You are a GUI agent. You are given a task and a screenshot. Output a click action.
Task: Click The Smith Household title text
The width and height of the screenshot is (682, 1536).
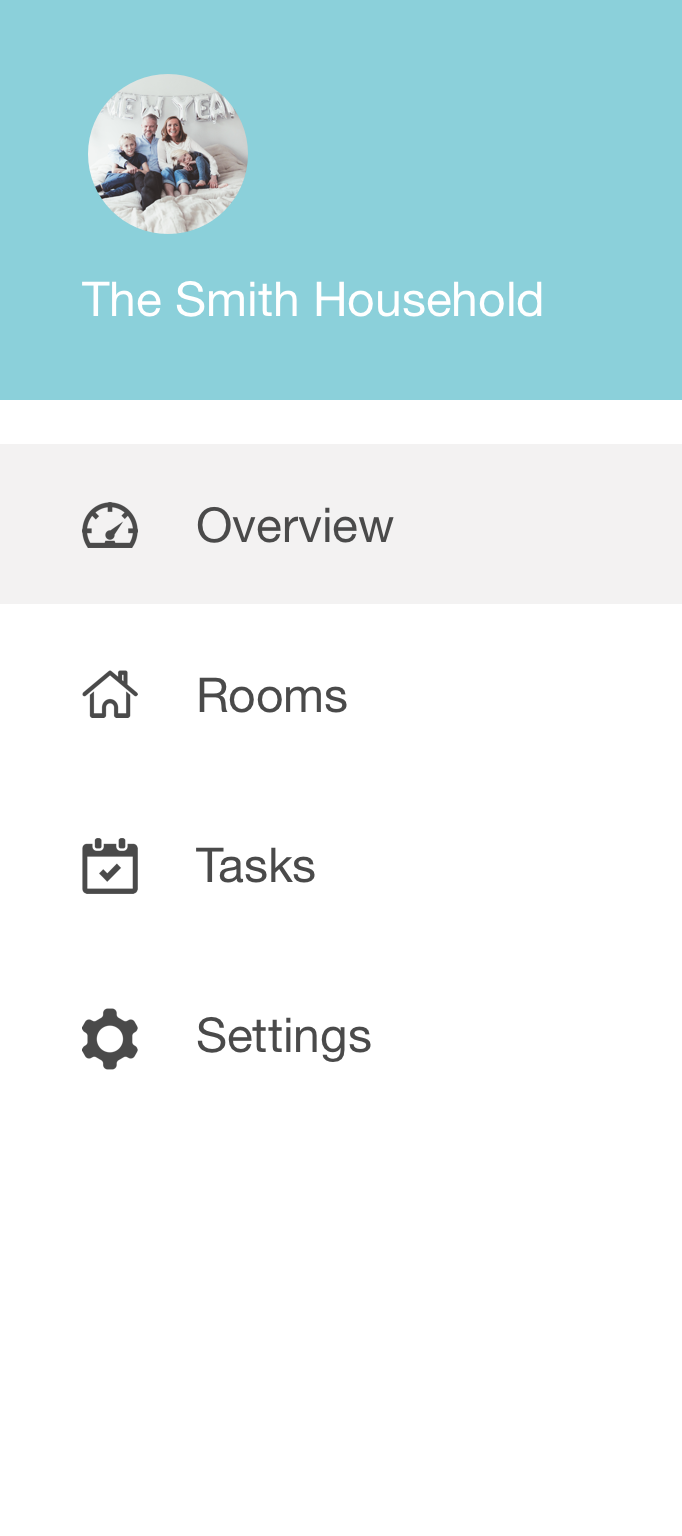point(312,300)
